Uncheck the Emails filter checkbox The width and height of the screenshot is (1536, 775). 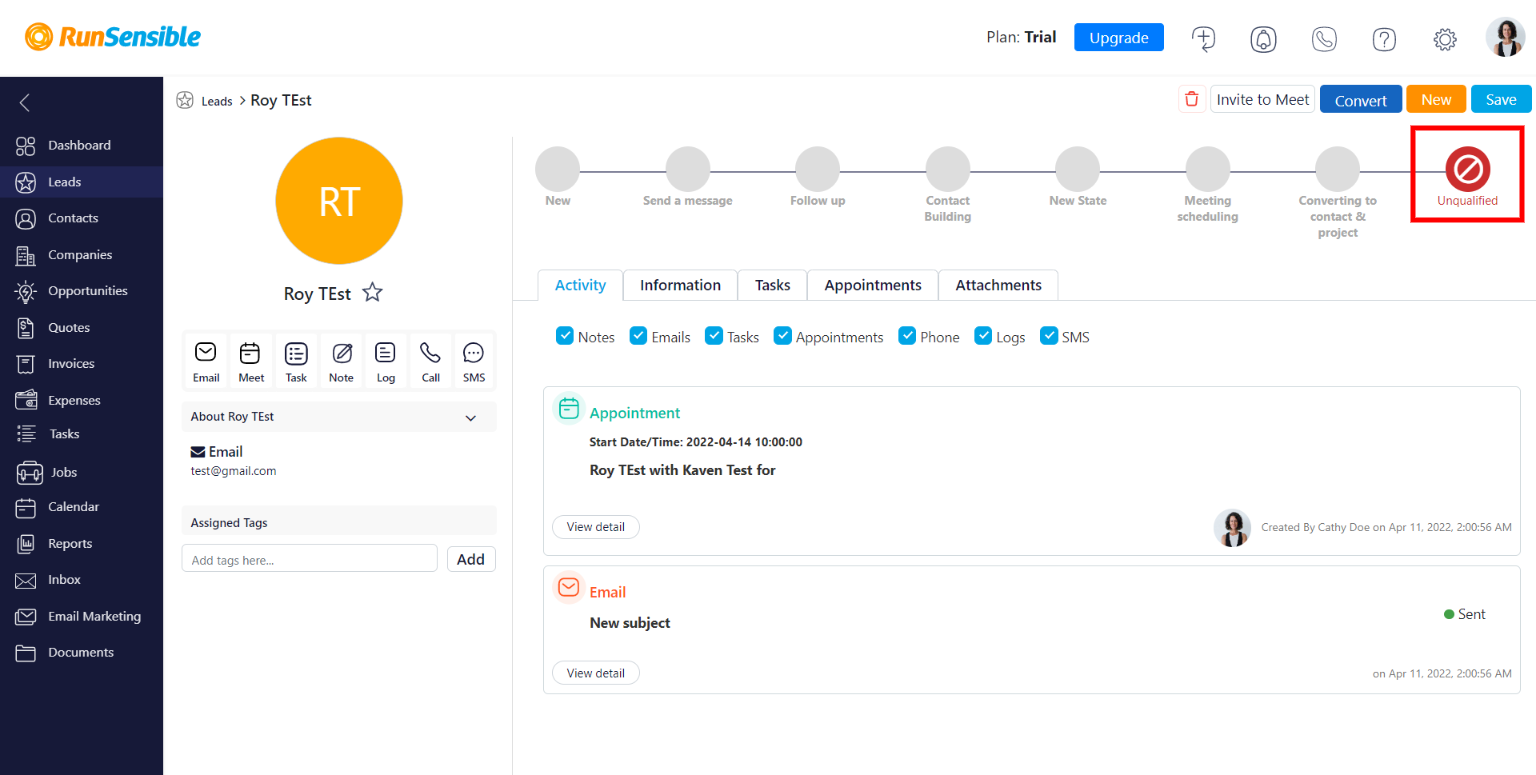point(638,335)
